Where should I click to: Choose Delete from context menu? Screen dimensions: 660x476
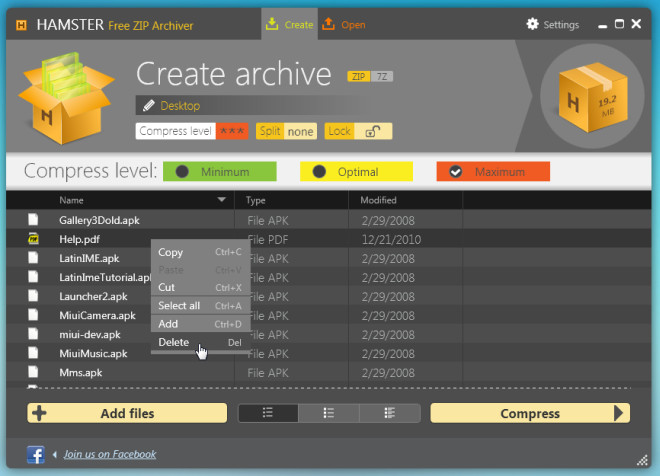pos(200,342)
